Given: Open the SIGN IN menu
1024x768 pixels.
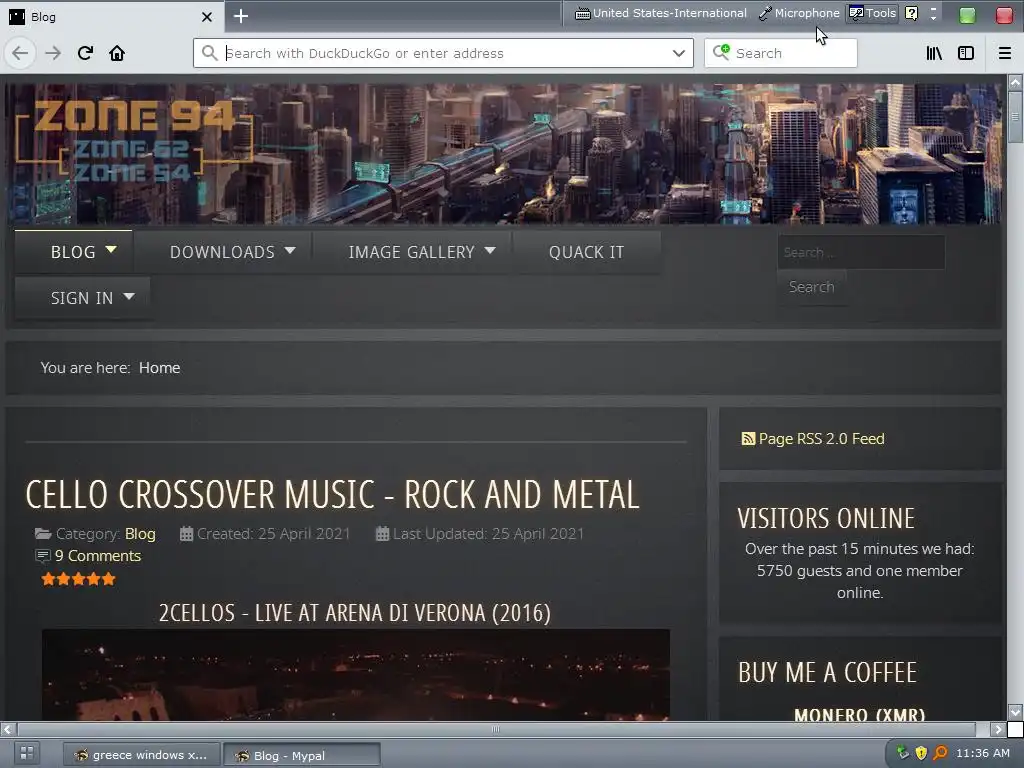Looking at the screenshot, I should [82, 298].
